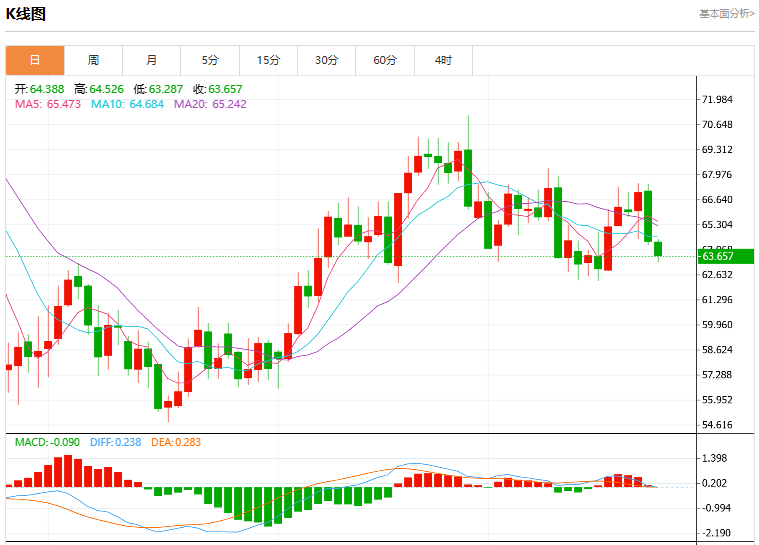Open the 4时 interval tab

[443, 61]
